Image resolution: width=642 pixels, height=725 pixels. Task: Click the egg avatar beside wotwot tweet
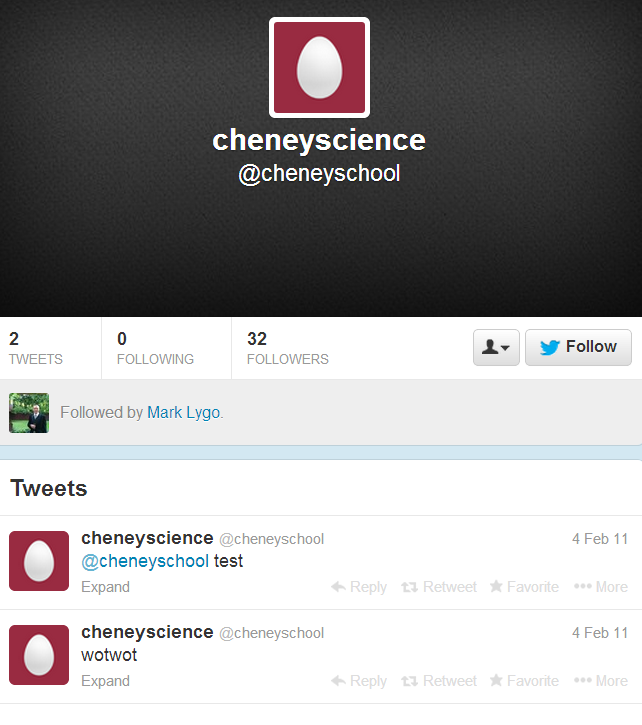tap(39, 655)
